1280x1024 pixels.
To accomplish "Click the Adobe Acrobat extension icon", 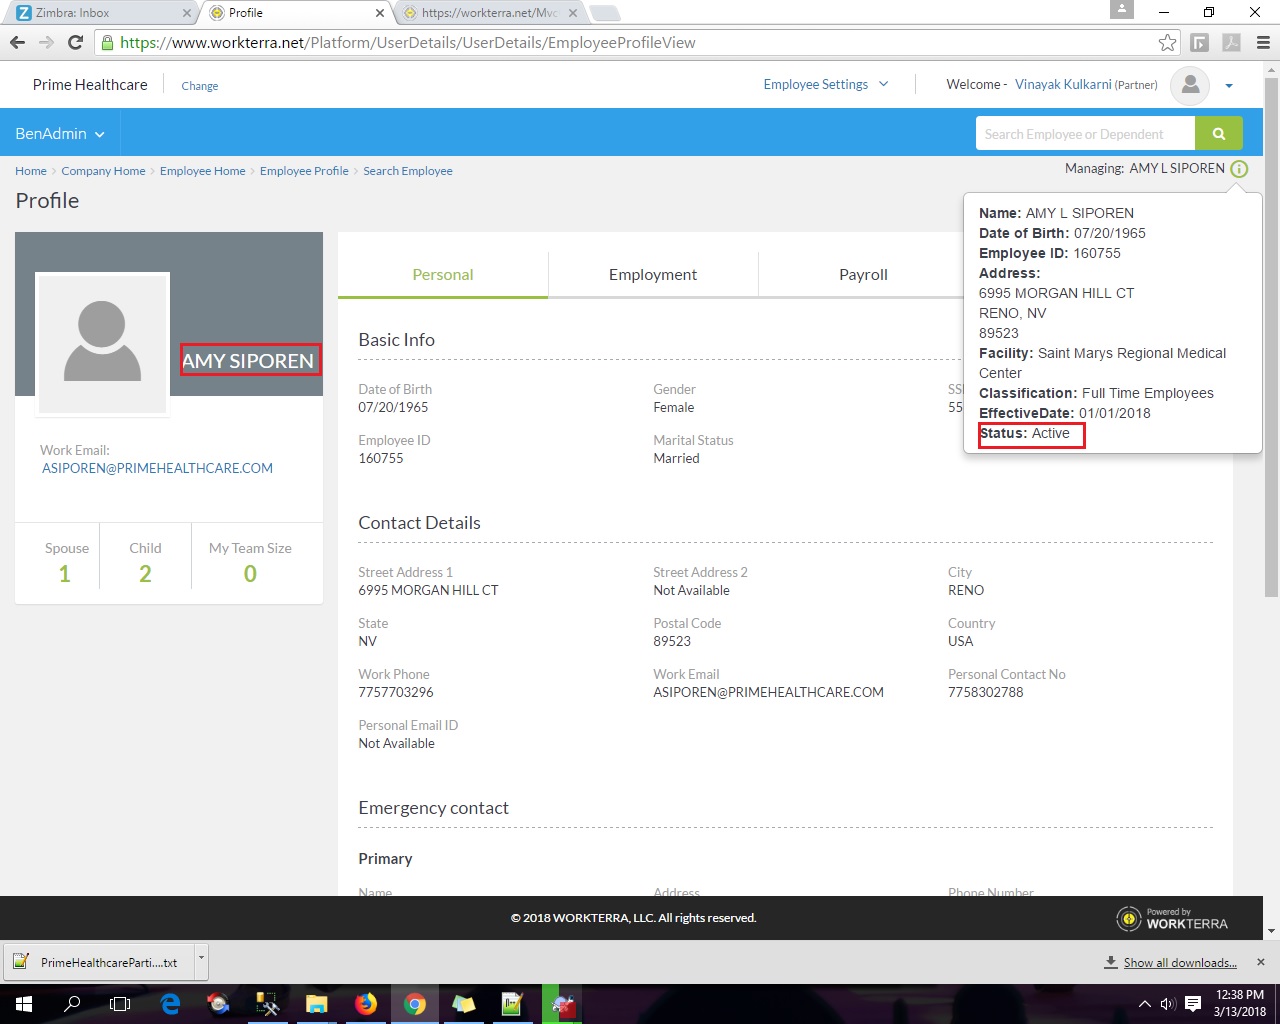I will click(1231, 42).
